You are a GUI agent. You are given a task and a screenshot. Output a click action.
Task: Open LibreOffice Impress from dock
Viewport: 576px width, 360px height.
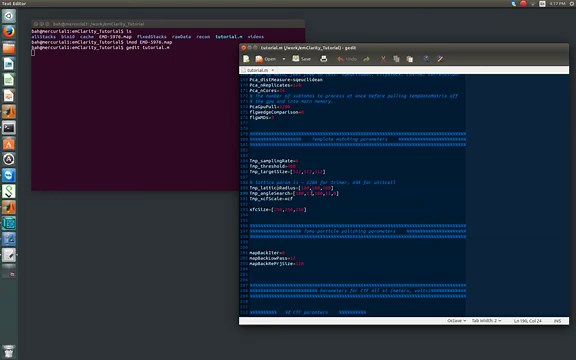point(9,96)
